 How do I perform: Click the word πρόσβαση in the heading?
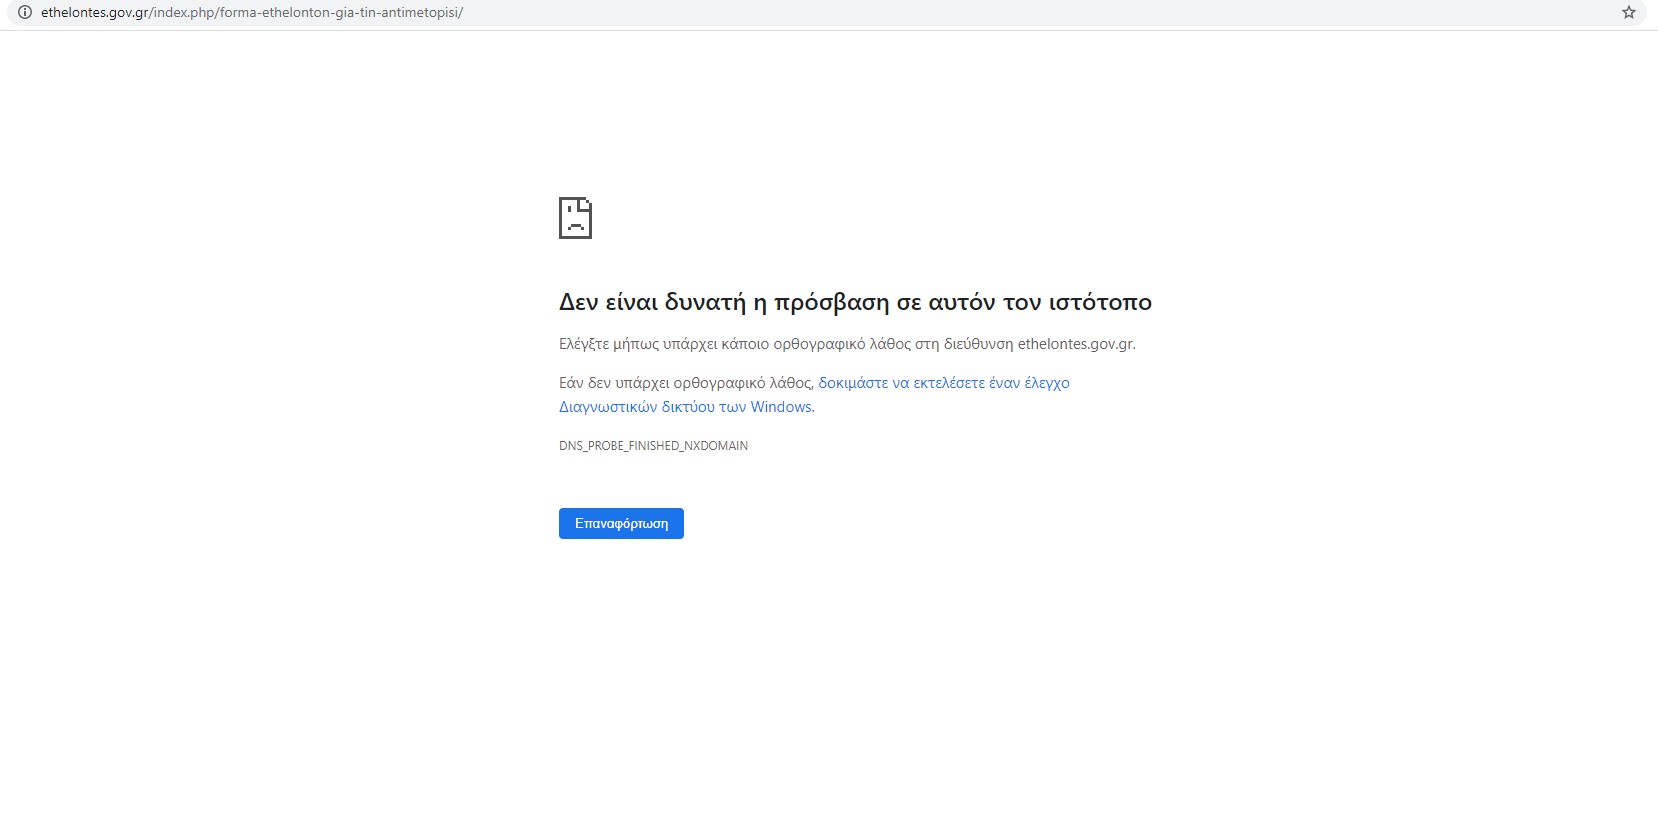click(x=831, y=302)
